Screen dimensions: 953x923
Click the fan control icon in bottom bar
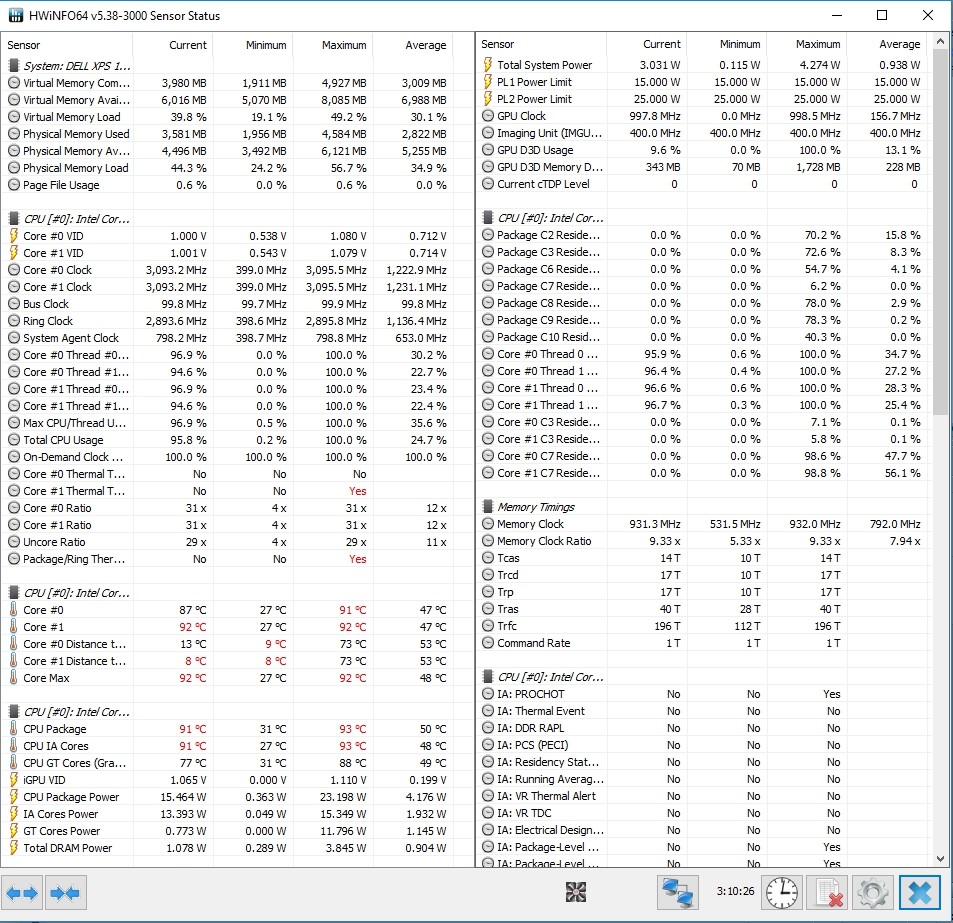[x=576, y=892]
